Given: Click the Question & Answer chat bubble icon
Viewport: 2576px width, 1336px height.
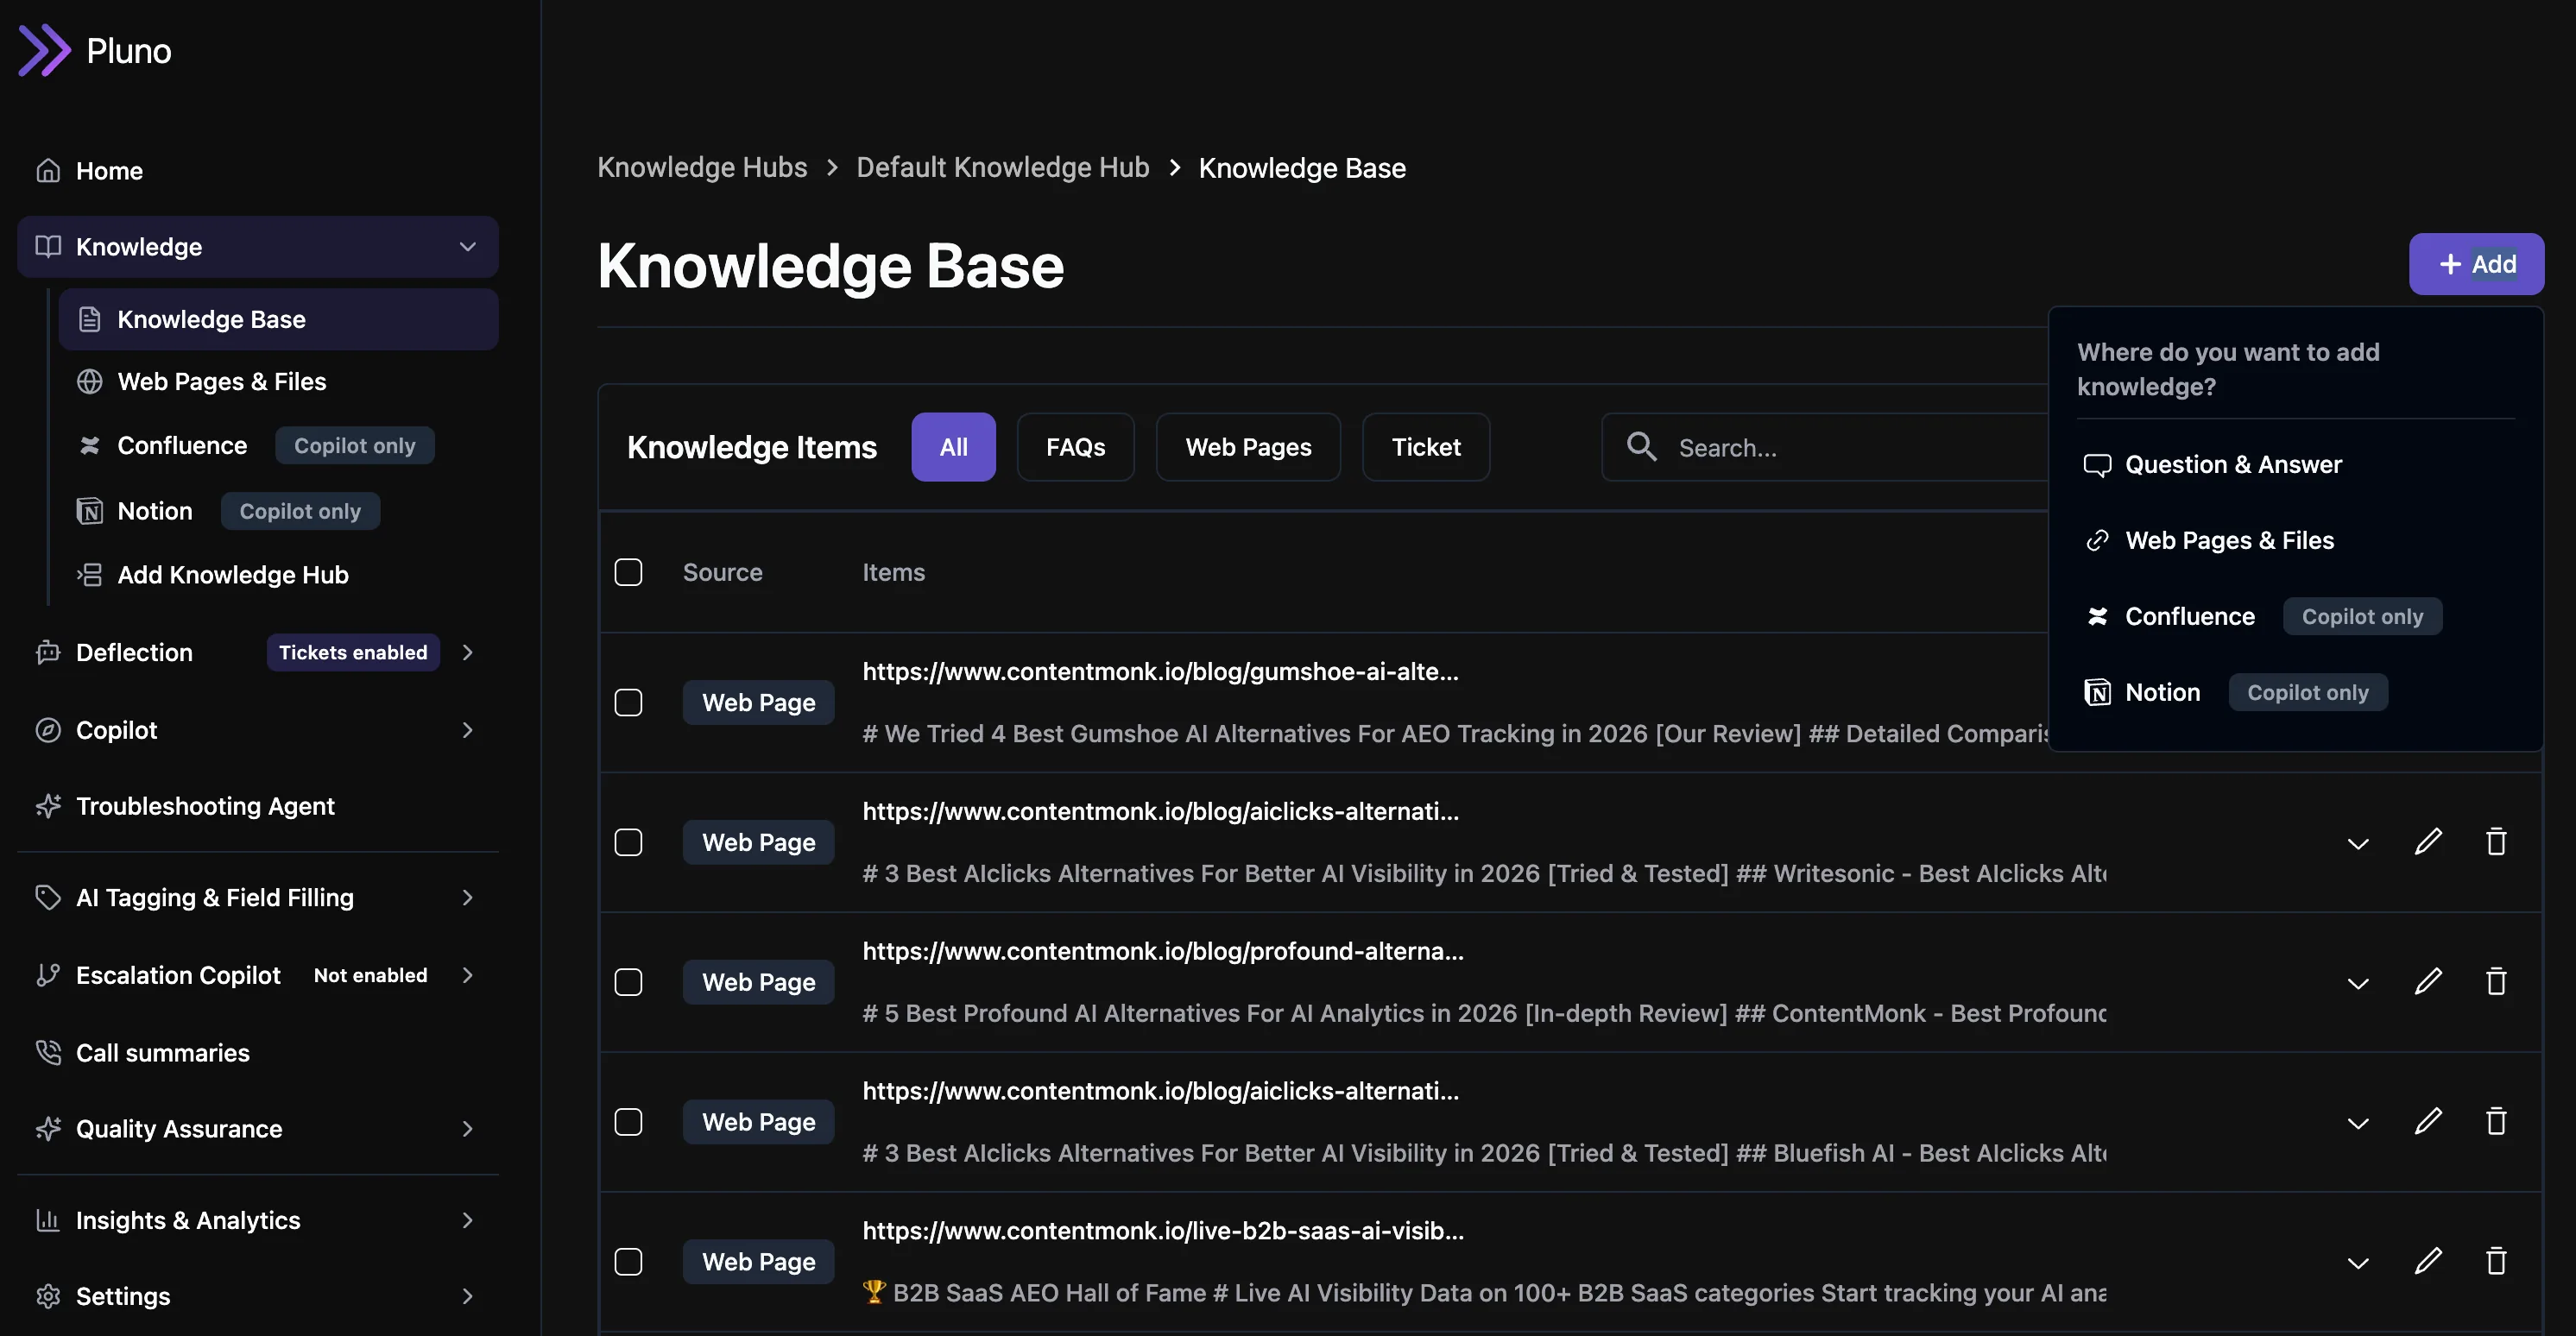Looking at the screenshot, I should point(2097,465).
